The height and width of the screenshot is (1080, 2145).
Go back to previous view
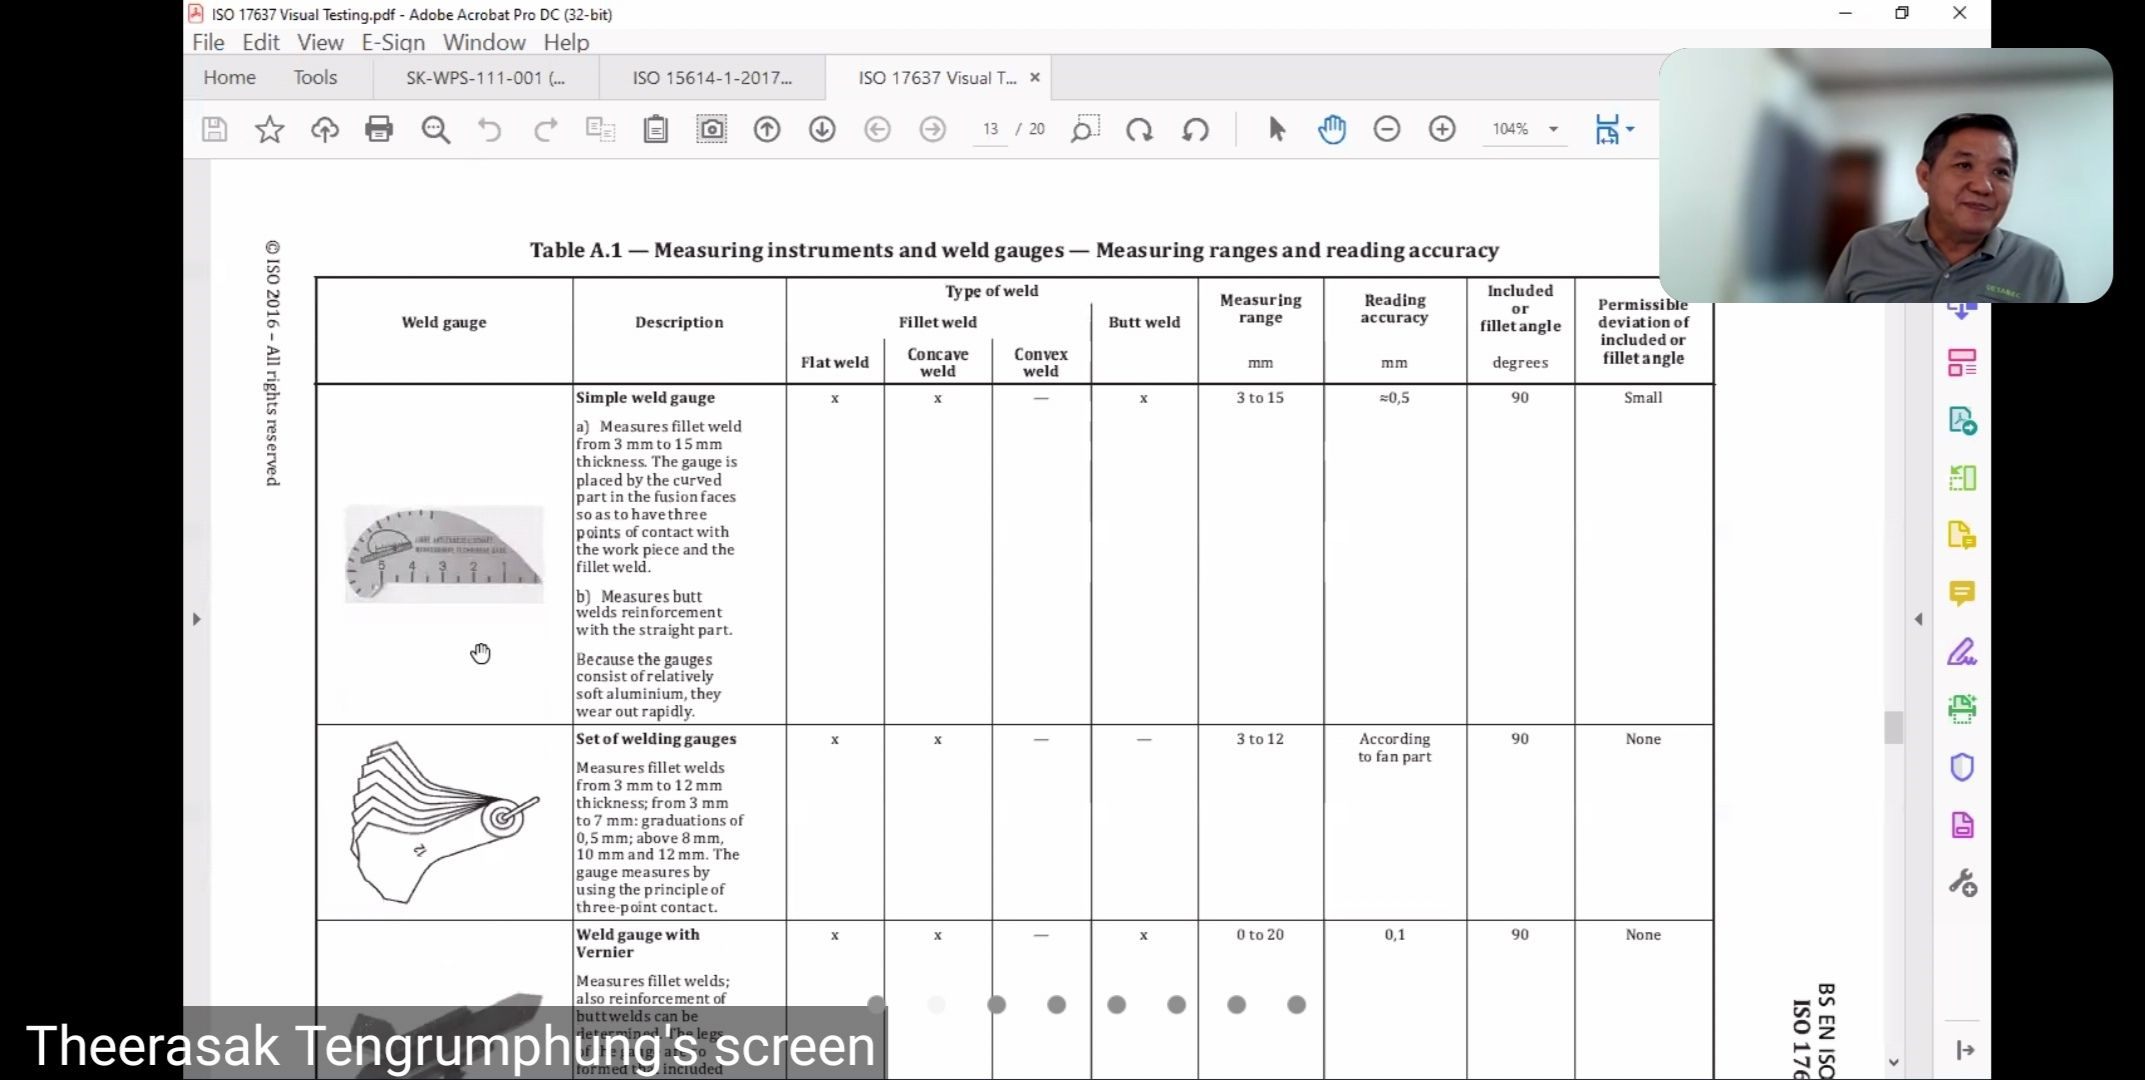(x=877, y=129)
